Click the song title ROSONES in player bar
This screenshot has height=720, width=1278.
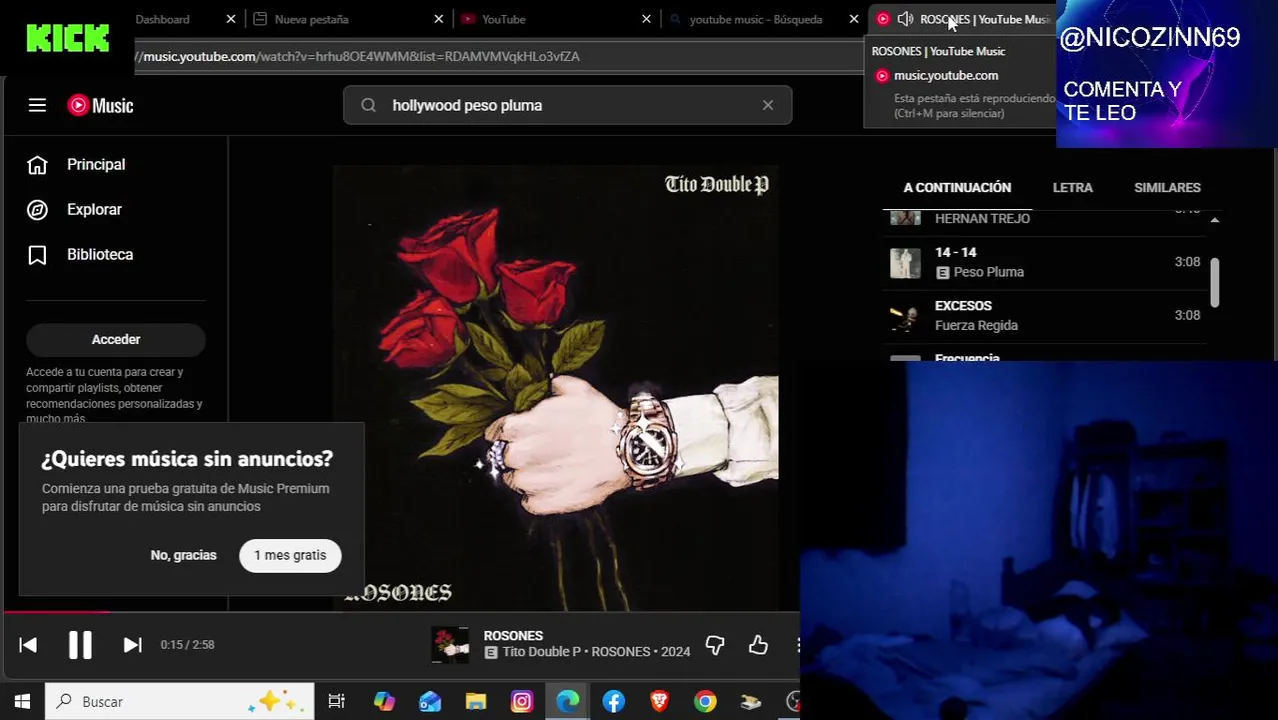(513, 636)
